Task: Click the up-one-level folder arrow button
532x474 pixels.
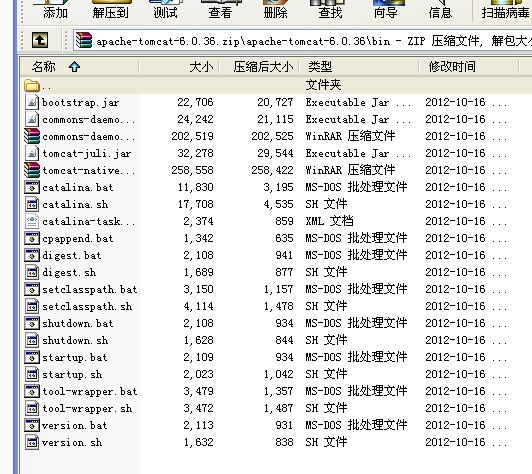Action: coord(40,40)
